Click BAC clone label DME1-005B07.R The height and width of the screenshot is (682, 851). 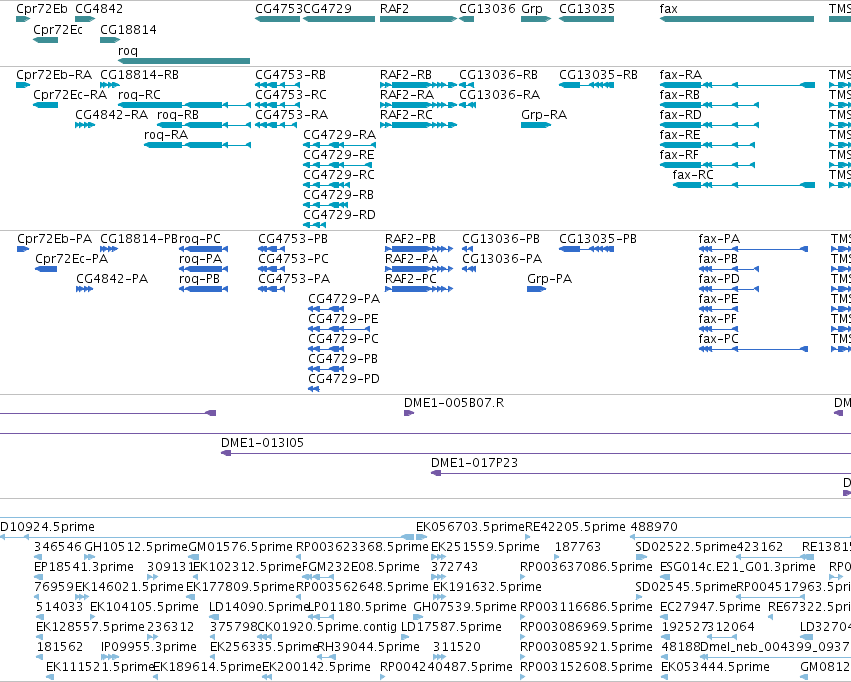point(454,403)
